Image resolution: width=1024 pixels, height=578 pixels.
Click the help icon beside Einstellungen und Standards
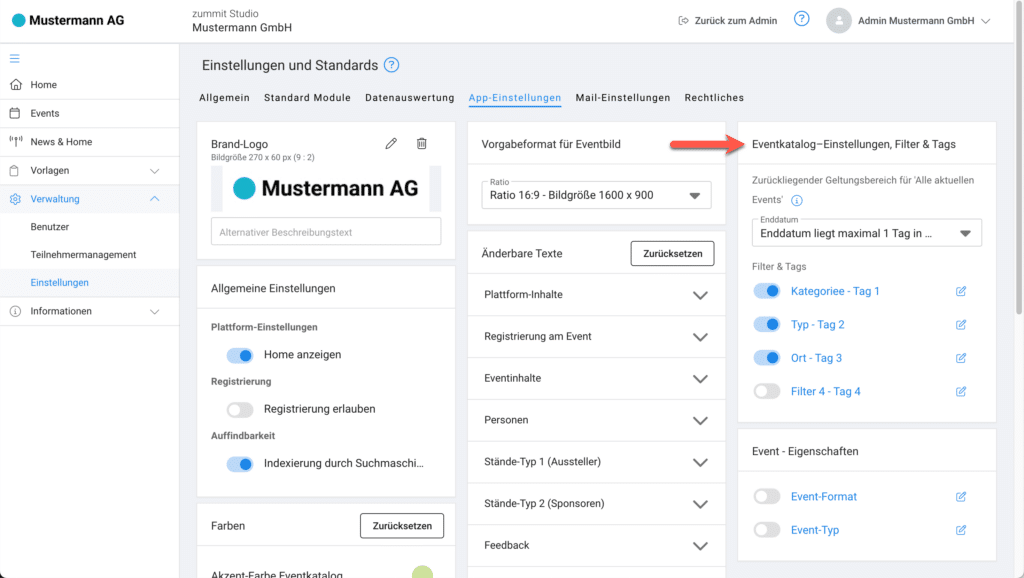(x=391, y=65)
